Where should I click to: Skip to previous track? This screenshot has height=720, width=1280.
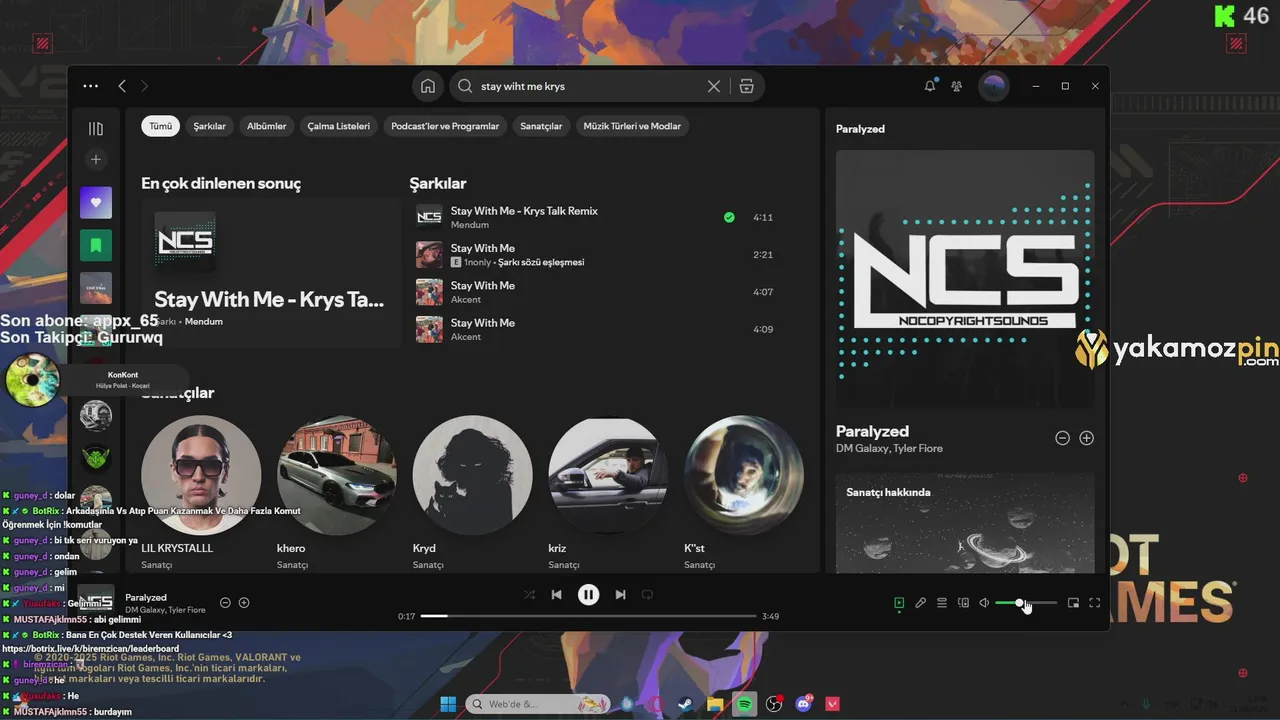557,595
